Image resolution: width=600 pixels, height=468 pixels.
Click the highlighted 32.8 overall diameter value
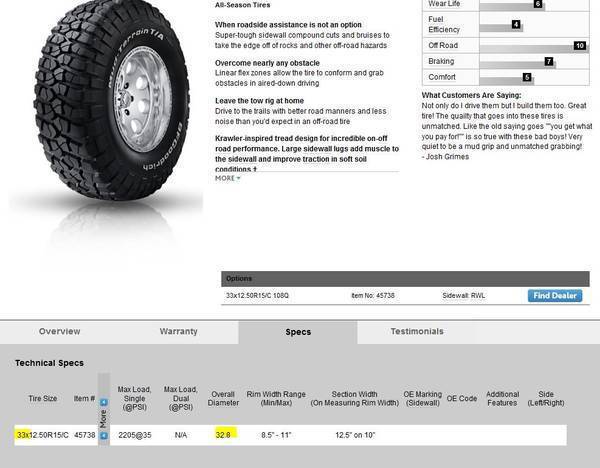point(223,435)
